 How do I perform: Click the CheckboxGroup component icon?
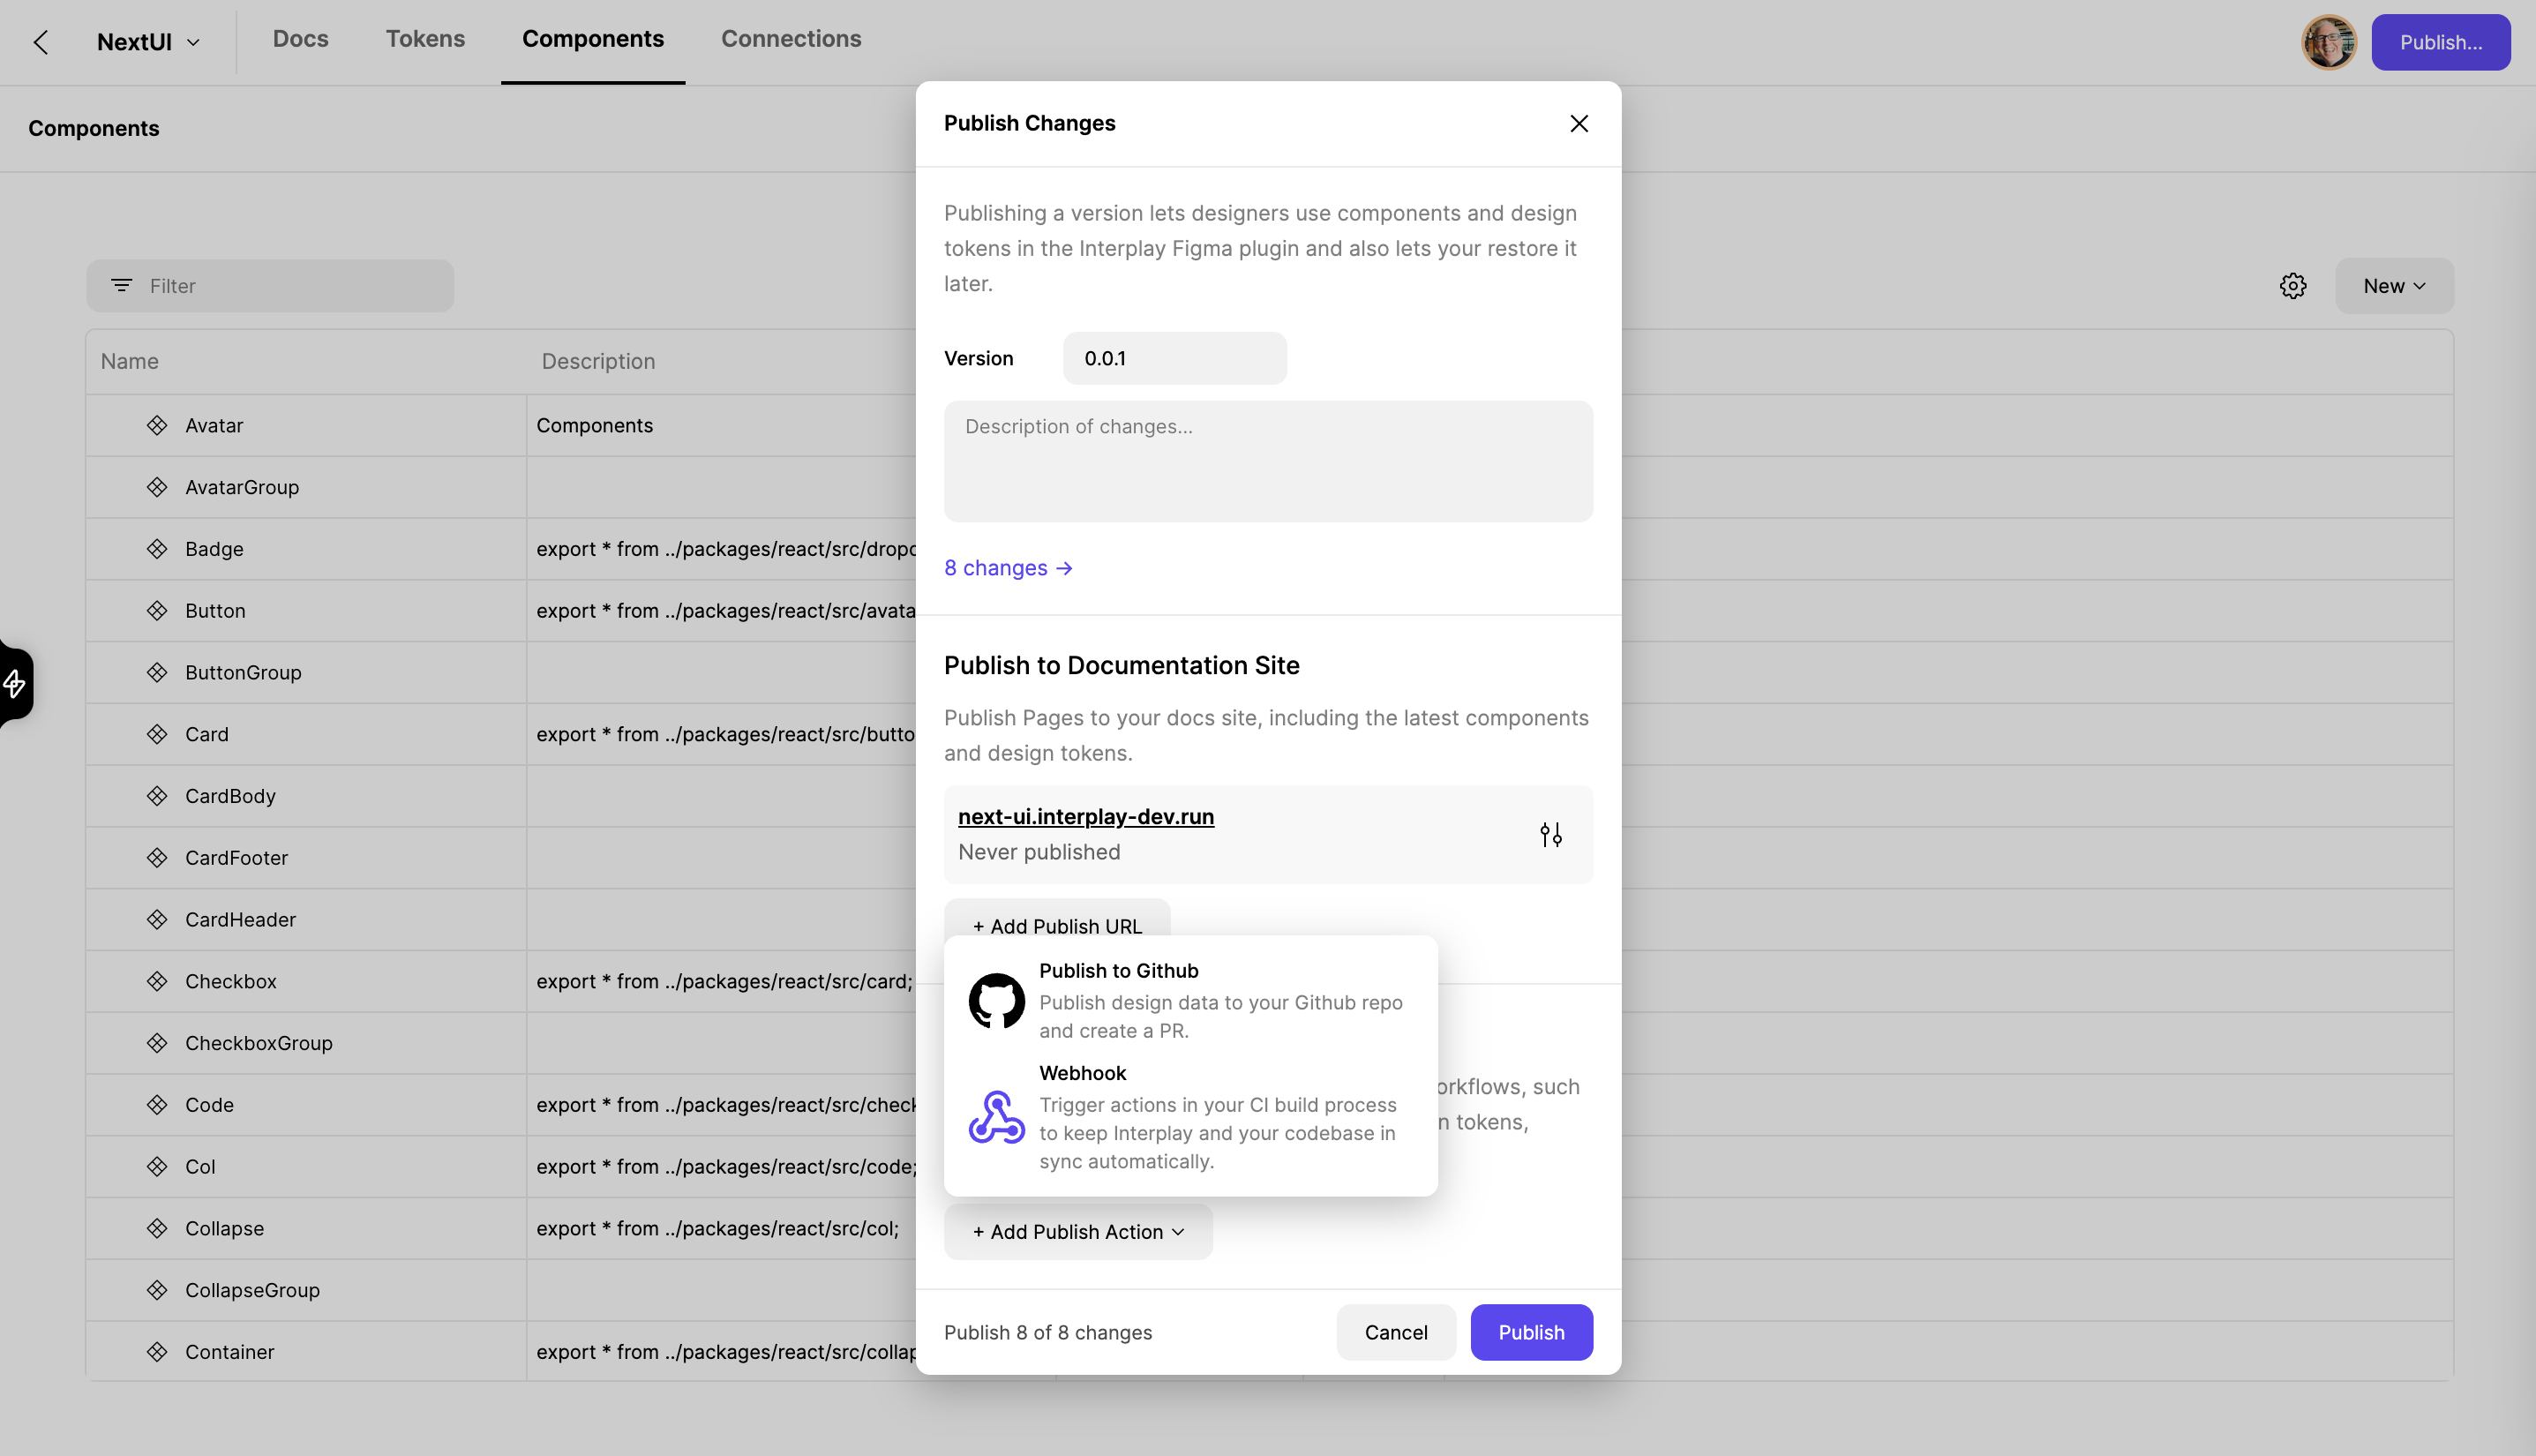pyautogui.click(x=157, y=1043)
